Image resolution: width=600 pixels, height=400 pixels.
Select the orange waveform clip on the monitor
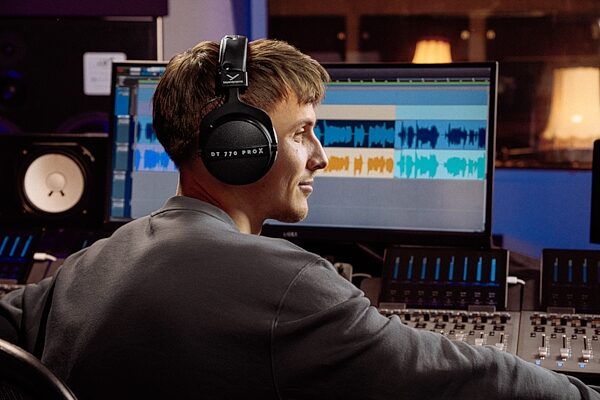pos(357,163)
